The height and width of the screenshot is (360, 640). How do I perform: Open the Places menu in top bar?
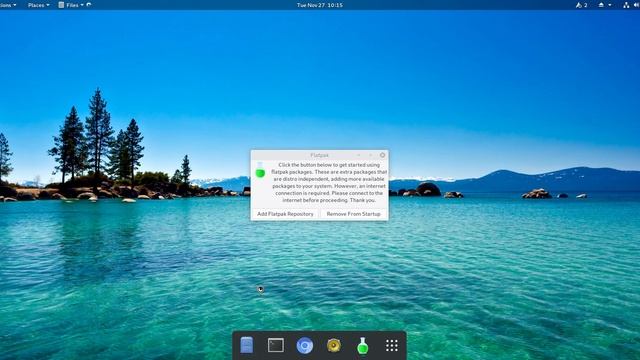pyautogui.click(x=38, y=5)
